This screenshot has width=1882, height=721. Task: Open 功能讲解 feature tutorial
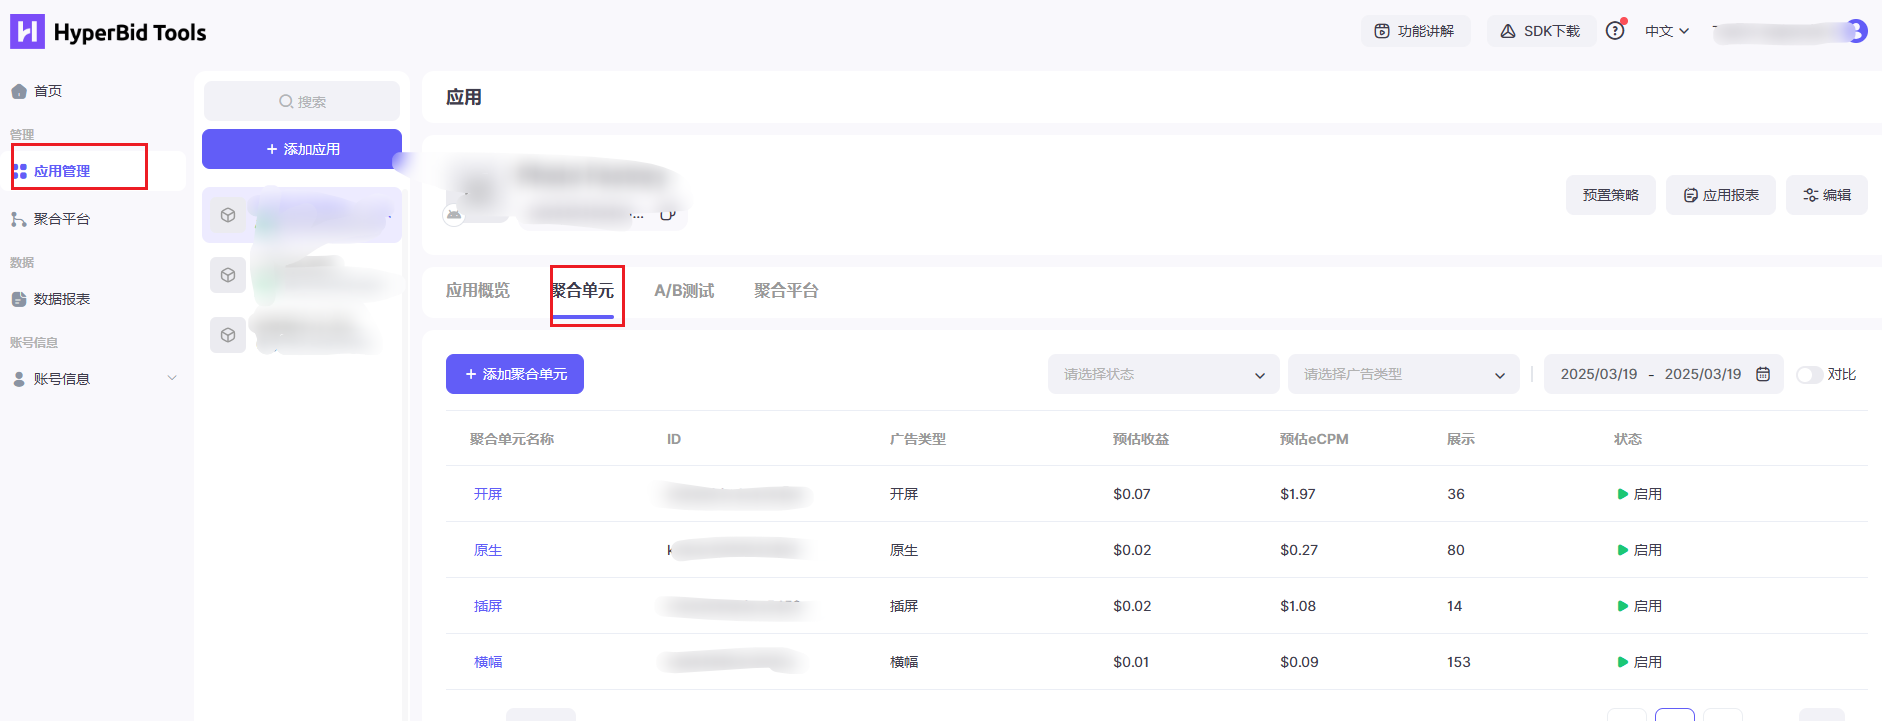click(1415, 31)
